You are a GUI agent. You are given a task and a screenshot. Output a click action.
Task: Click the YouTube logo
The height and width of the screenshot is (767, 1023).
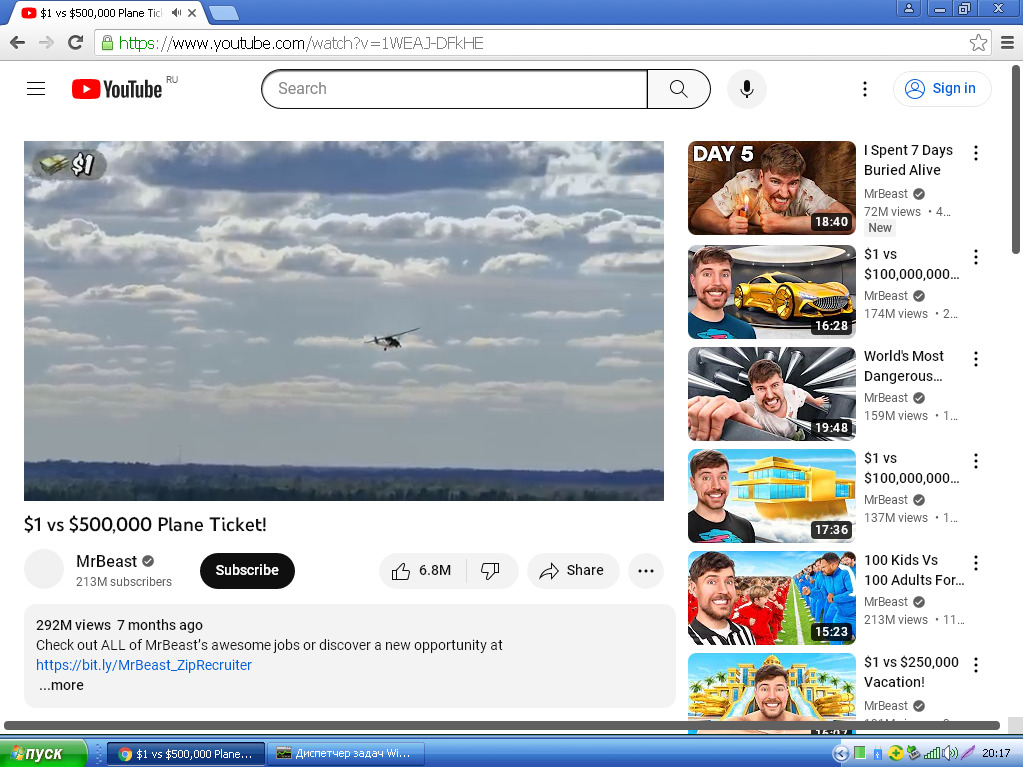coord(117,89)
